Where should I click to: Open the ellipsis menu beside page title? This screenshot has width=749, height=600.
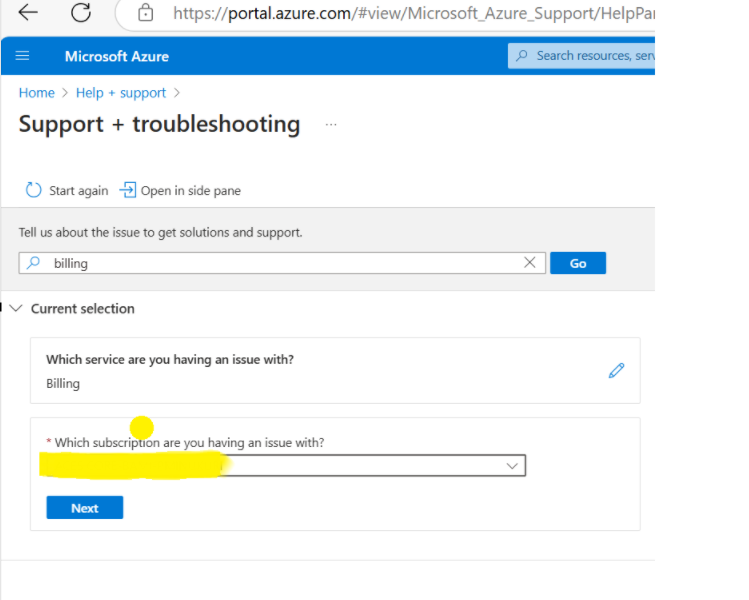[331, 125]
